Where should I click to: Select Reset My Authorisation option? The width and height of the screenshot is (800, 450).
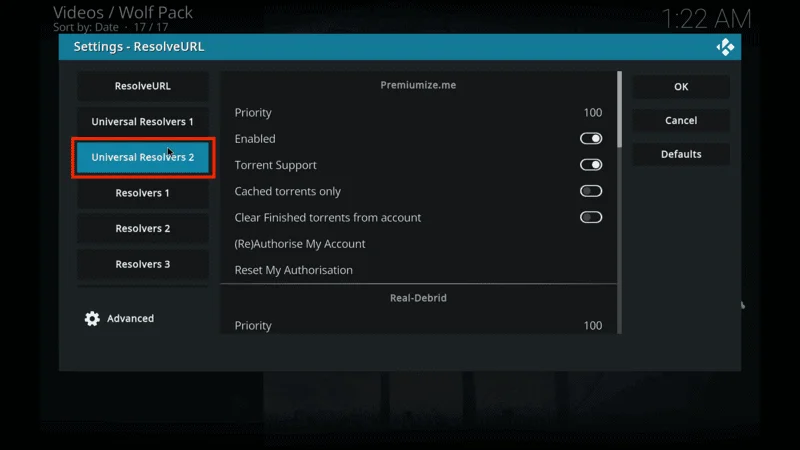tap(294, 270)
